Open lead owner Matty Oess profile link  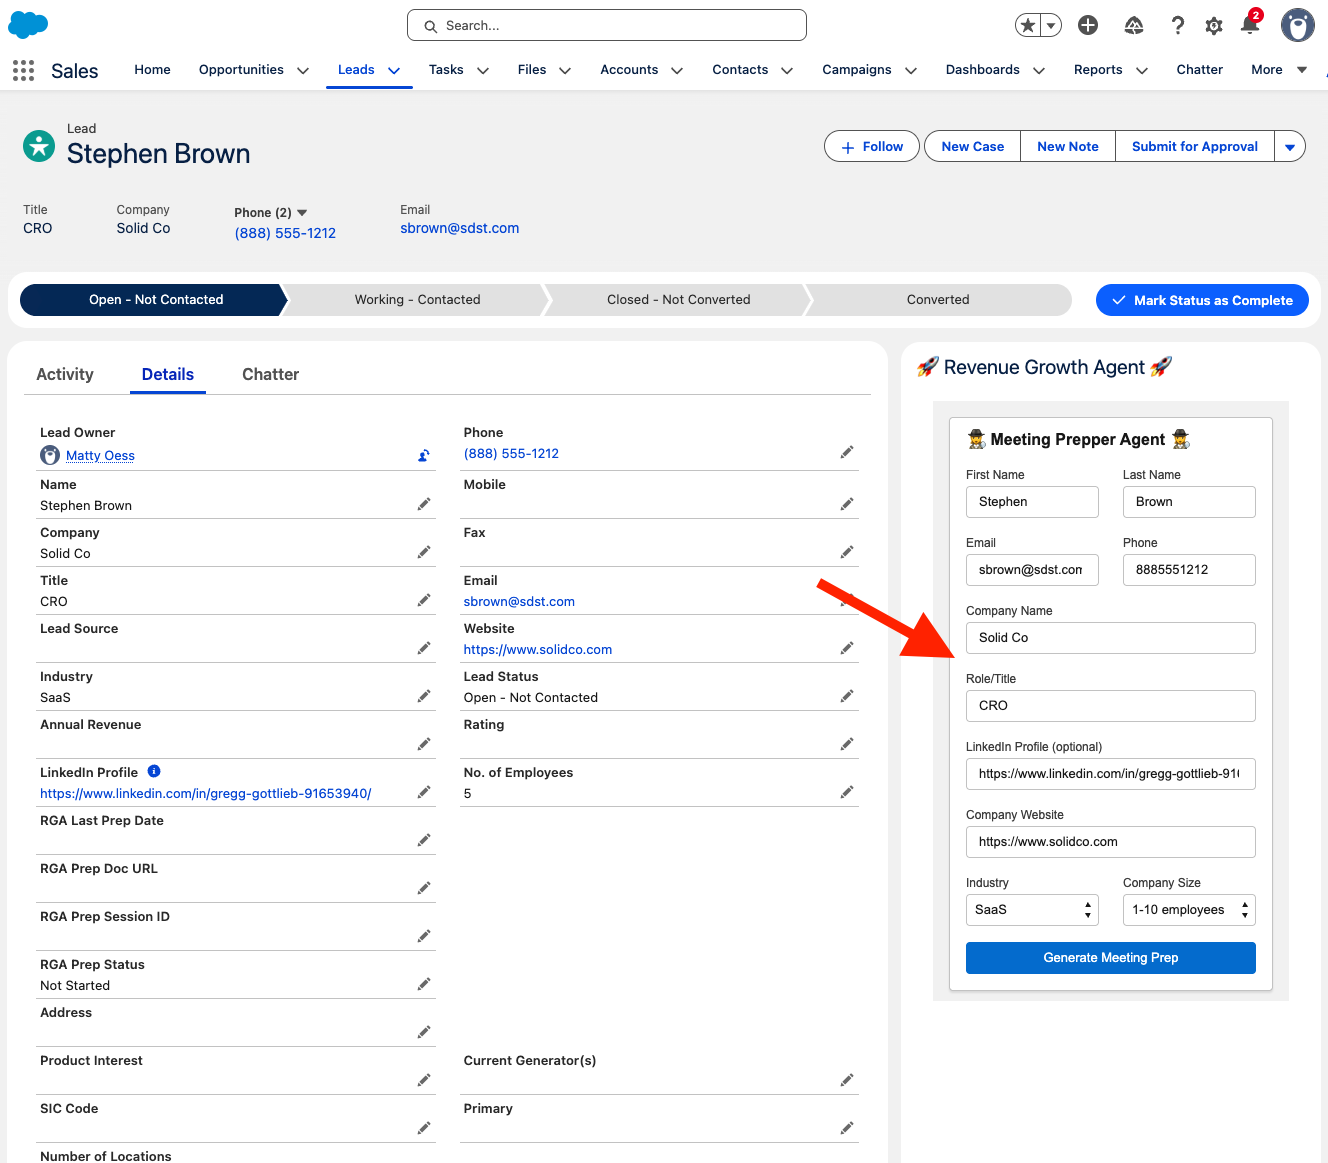100,455
